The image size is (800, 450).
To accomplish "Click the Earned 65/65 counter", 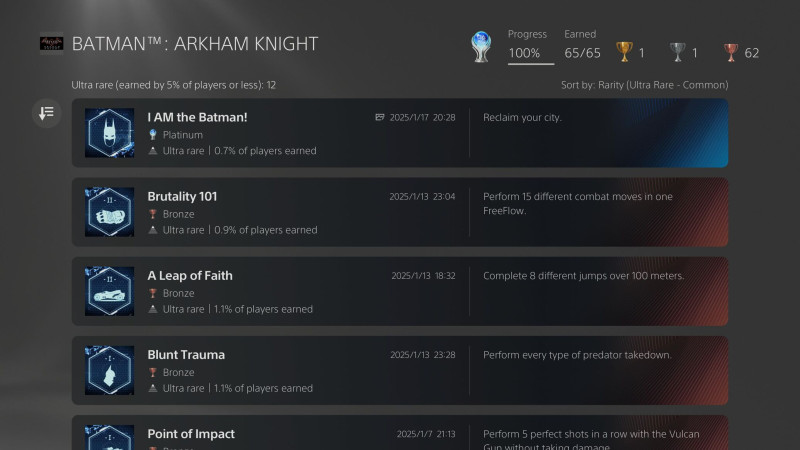I will coord(582,52).
